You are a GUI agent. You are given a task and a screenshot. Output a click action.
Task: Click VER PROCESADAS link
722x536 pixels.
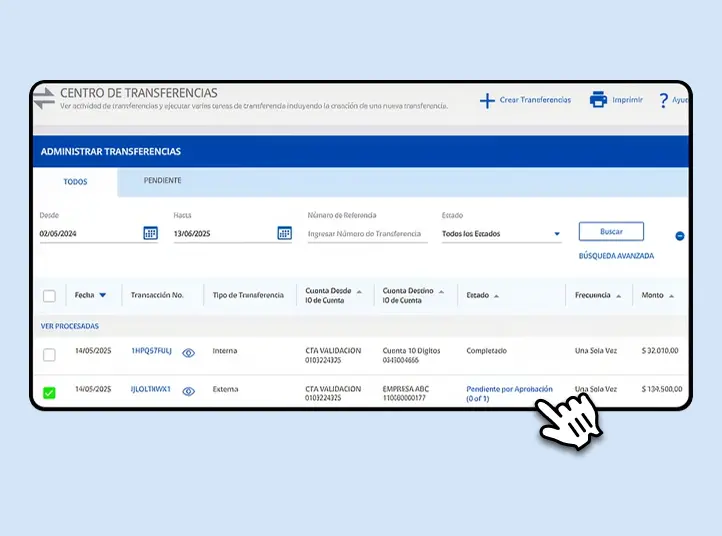(70, 326)
